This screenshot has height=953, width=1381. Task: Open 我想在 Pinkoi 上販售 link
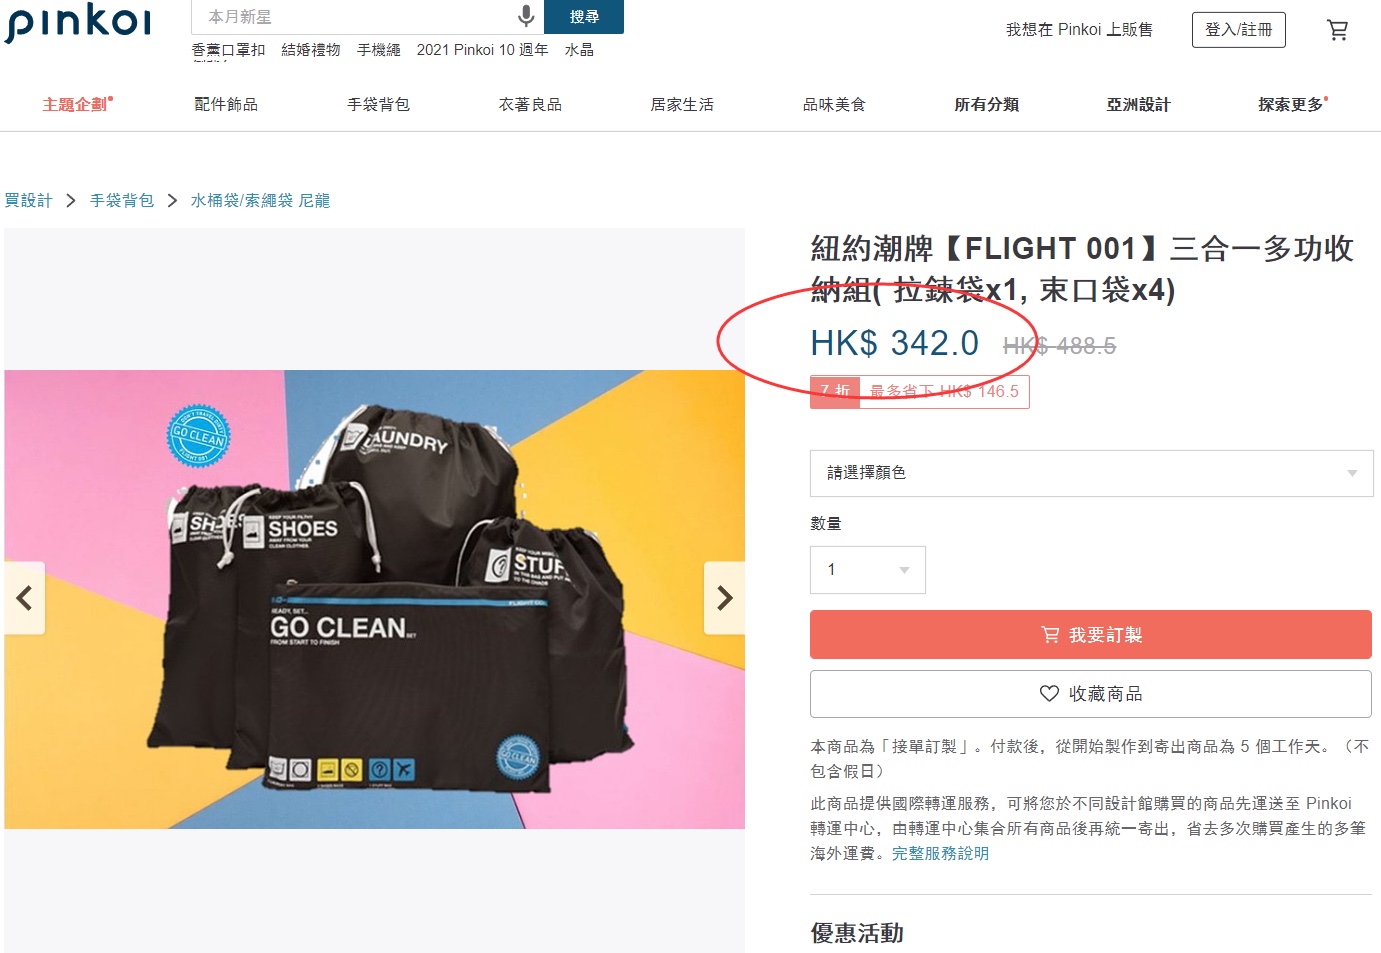click(x=1079, y=30)
